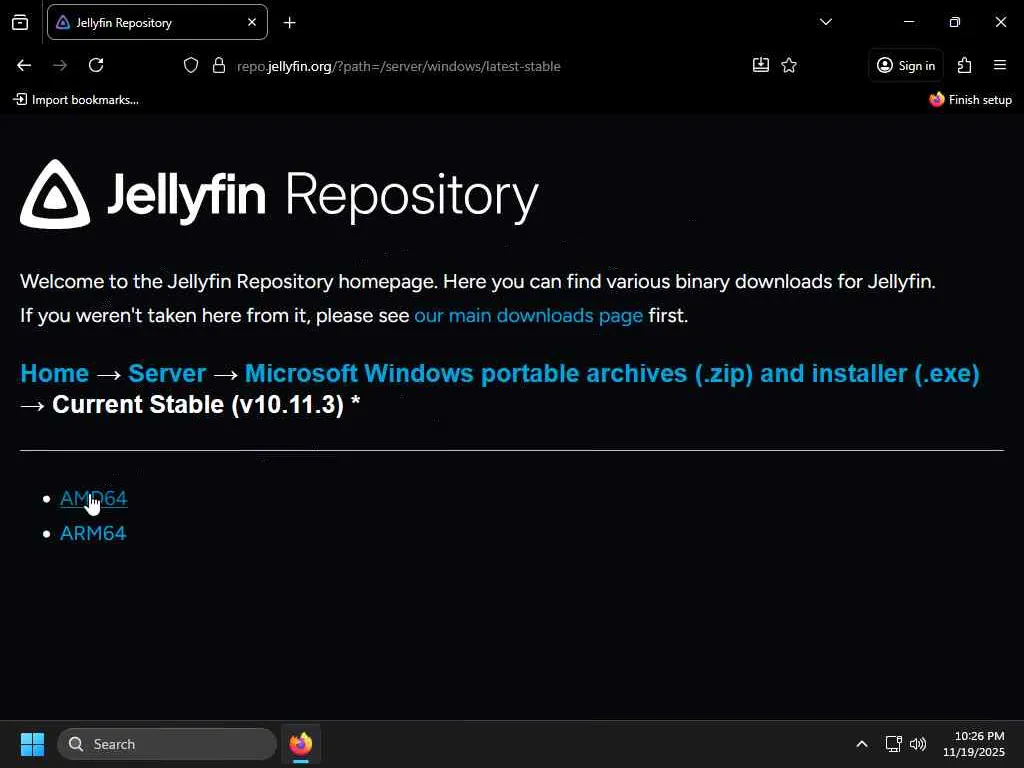This screenshot has width=1024, height=768.
Task: Click the Jellyfin triangle logo
Action: tap(55, 194)
